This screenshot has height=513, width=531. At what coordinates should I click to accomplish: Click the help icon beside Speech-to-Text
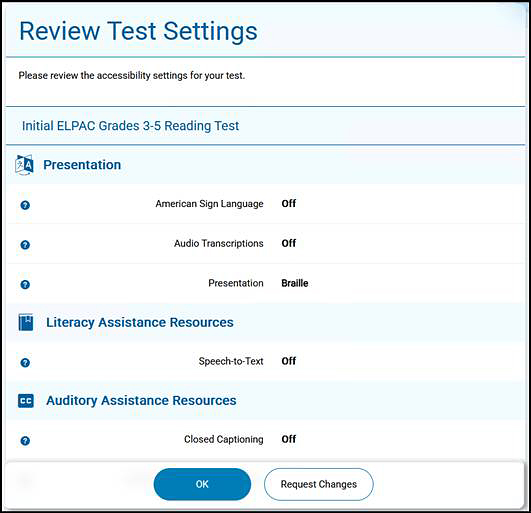point(25,363)
